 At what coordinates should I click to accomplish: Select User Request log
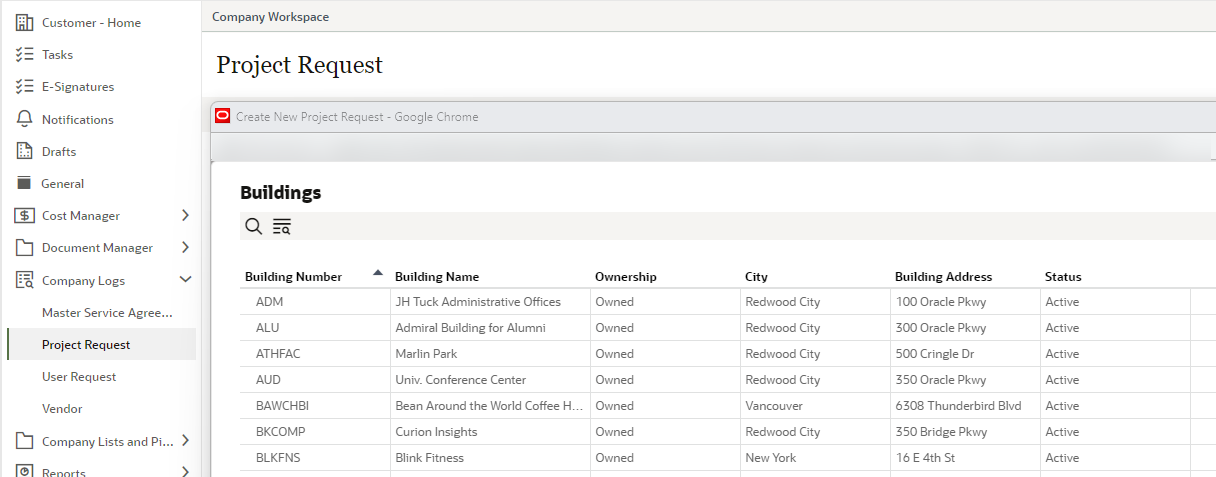(x=79, y=376)
